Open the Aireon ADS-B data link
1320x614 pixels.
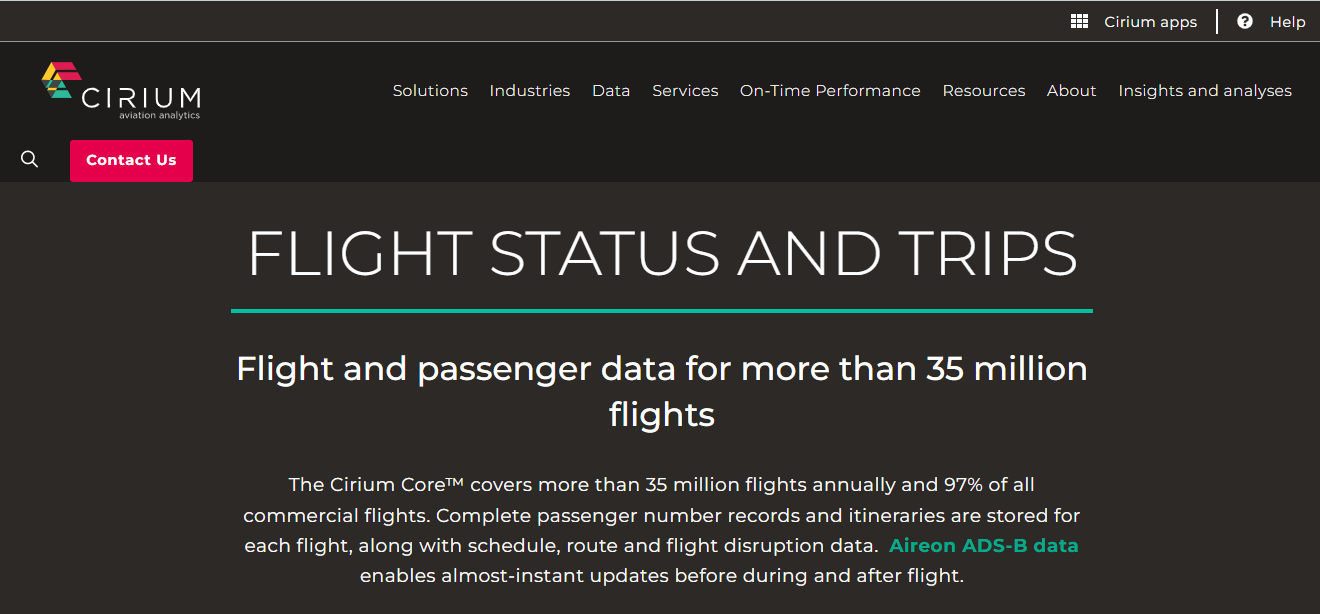pyautogui.click(x=983, y=546)
